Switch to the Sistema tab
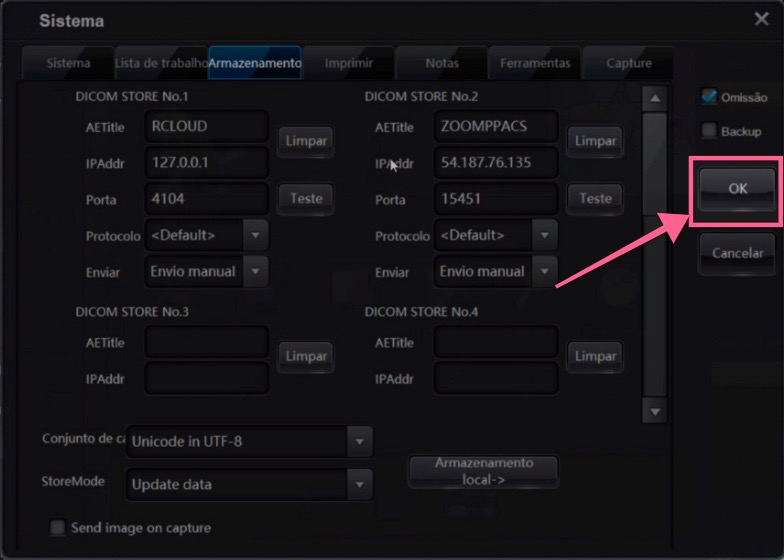Screen dimensions: 784x560 pos(68,63)
